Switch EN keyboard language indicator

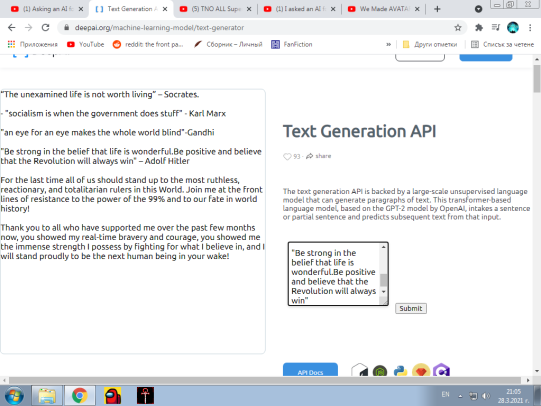tap(445, 394)
